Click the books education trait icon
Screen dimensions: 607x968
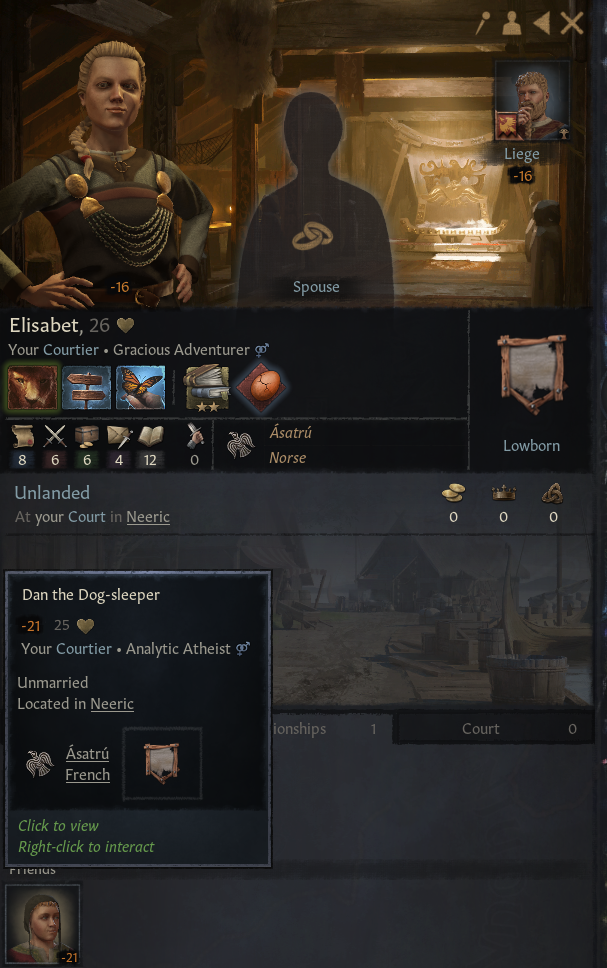pyautogui.click(x=207, y=387)
